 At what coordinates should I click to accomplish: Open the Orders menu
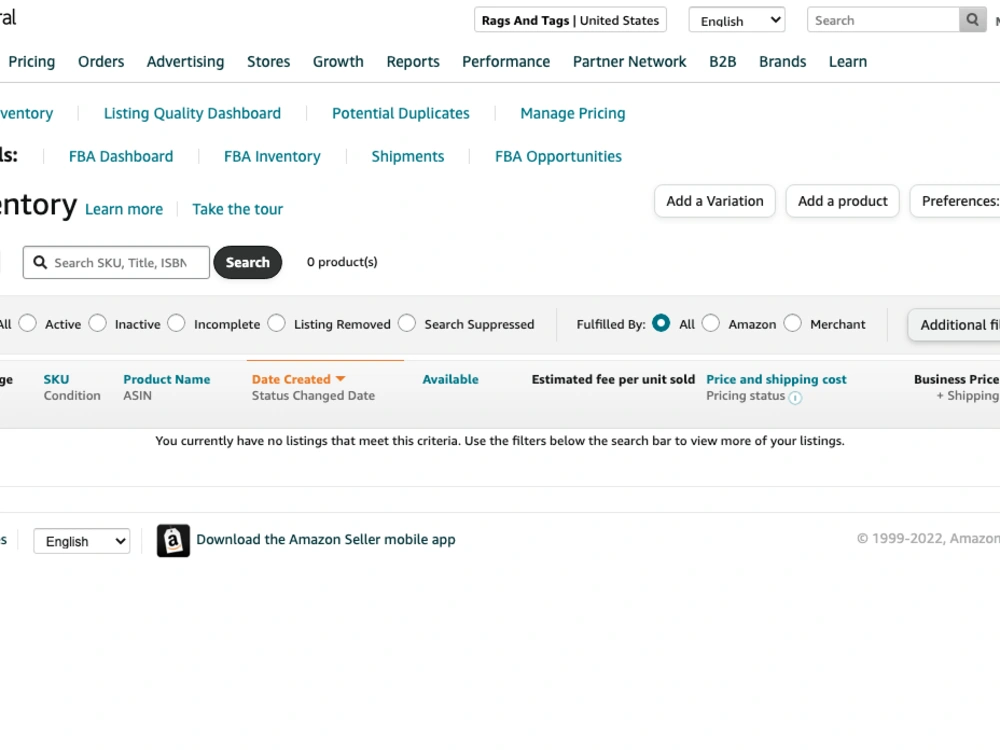[101, 61]
